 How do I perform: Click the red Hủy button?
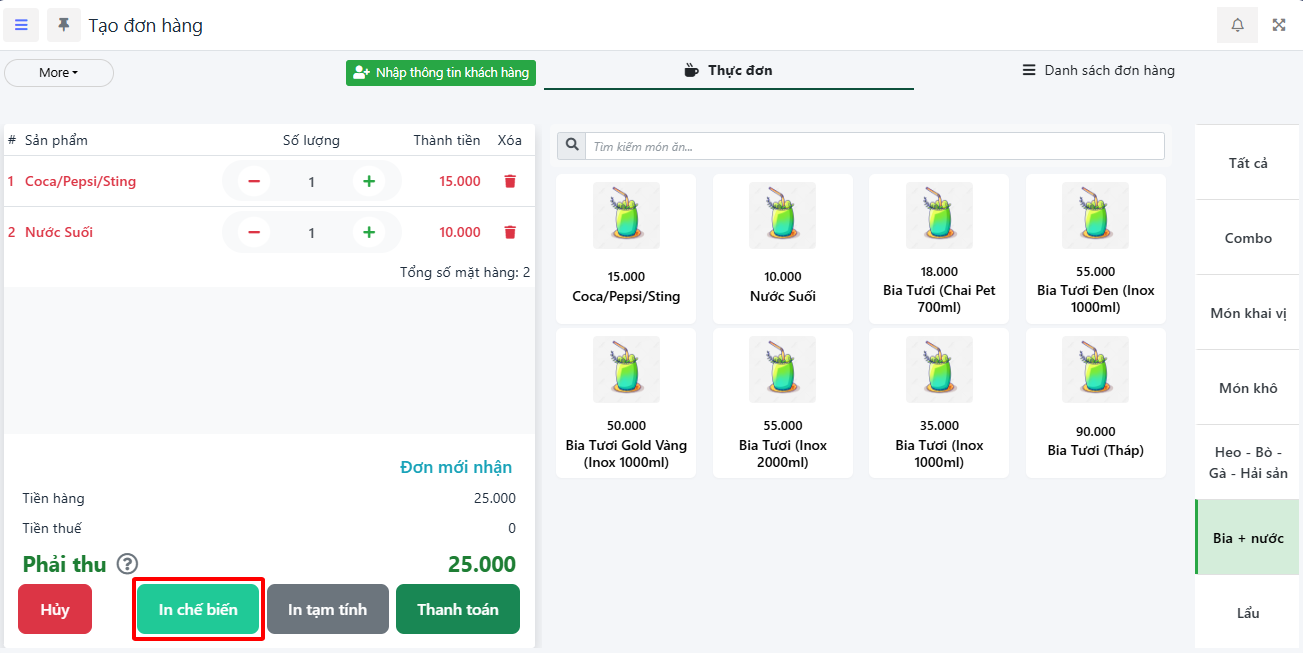(x=55, y=609)
